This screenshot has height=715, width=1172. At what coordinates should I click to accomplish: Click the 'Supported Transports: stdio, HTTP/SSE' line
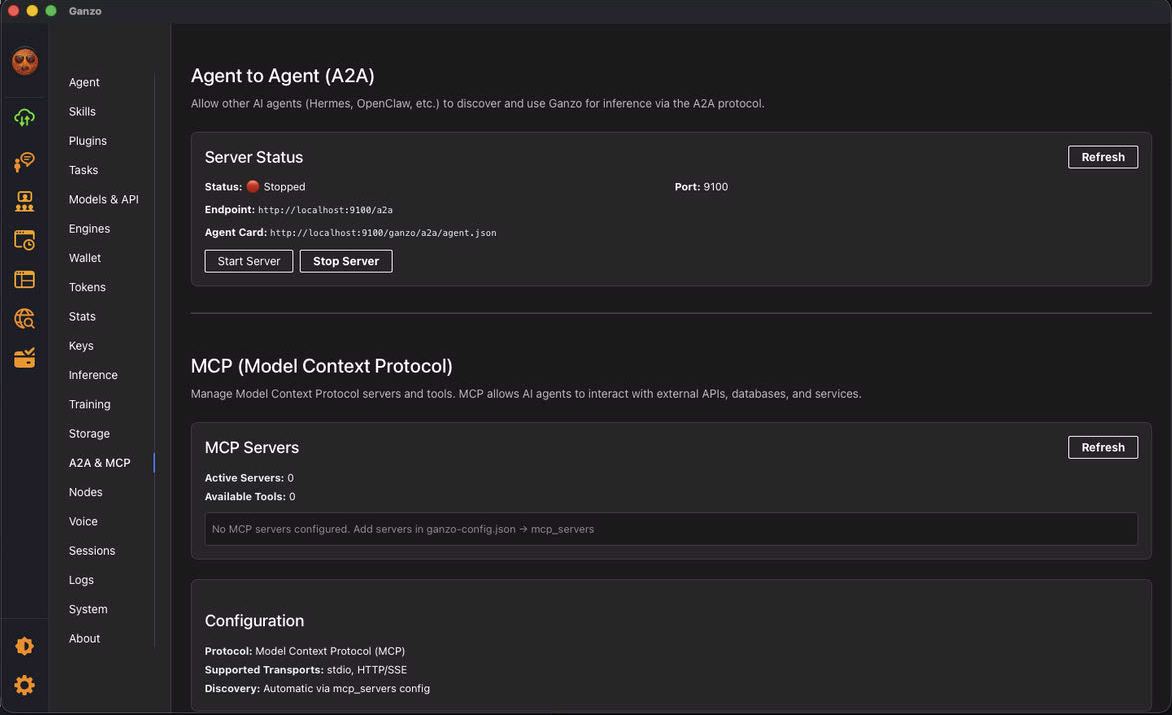click(x=306, y=669)
